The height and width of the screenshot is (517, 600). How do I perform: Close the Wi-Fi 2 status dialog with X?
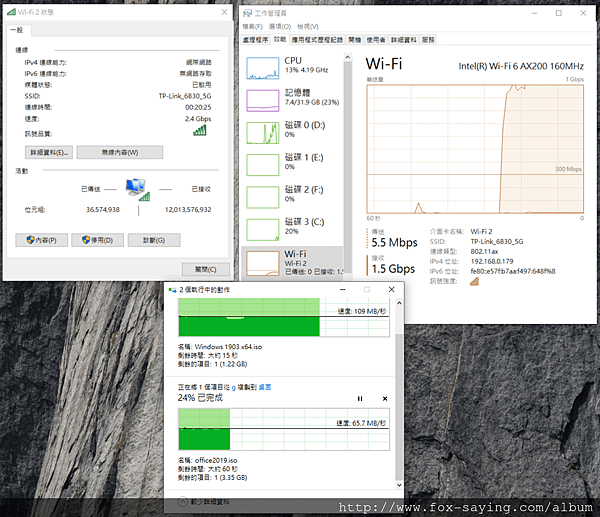[225, 12]
